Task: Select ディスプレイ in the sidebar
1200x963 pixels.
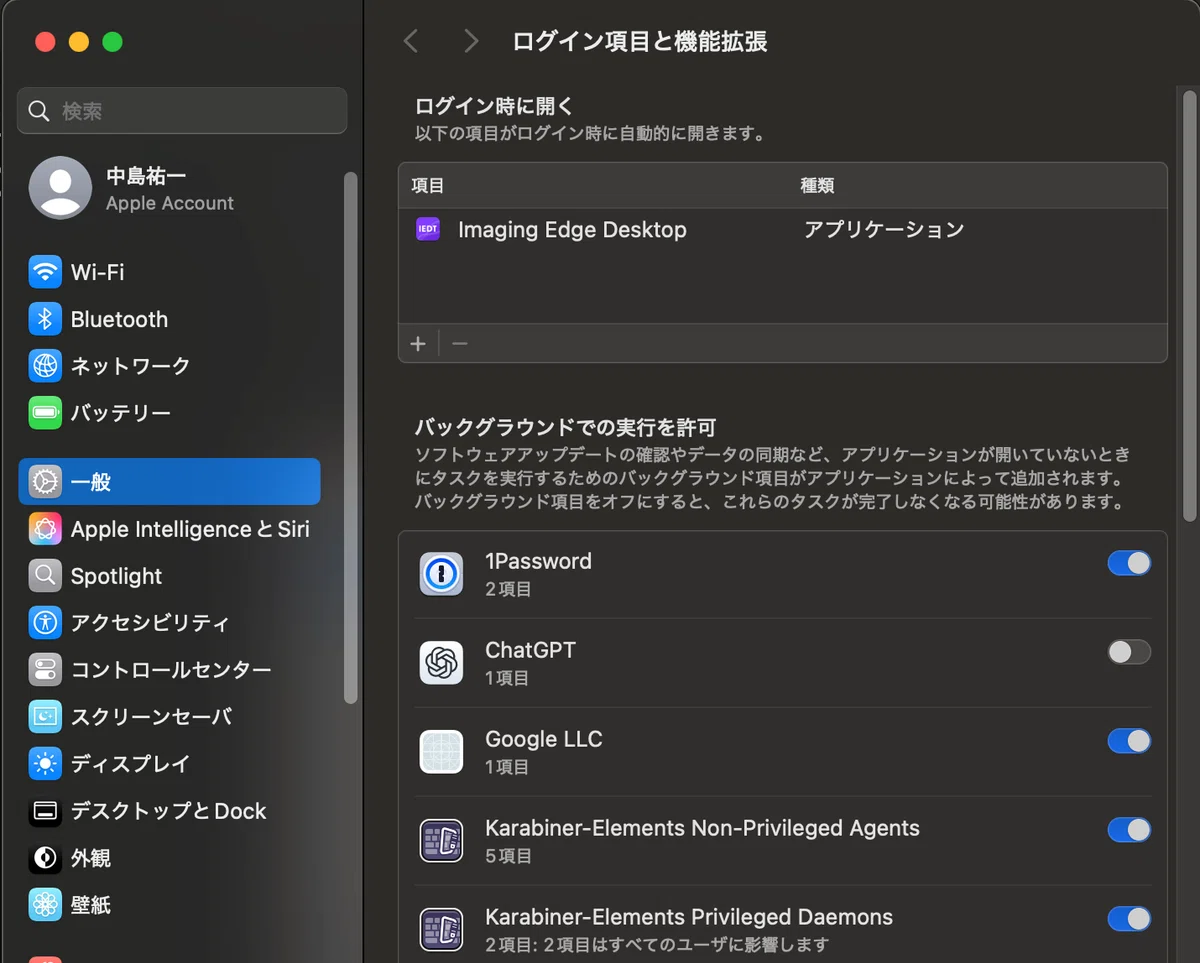Action: pos(169,764)
